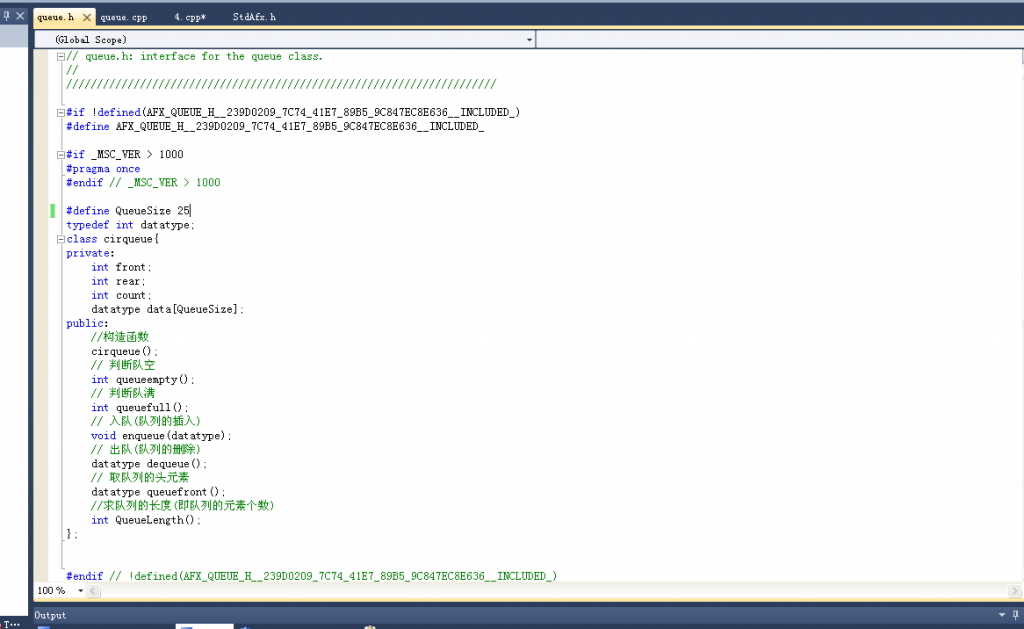This screenshot has height=629, width=1024.
Task: Close the left side panel
Action: click(x=20, y=15)
